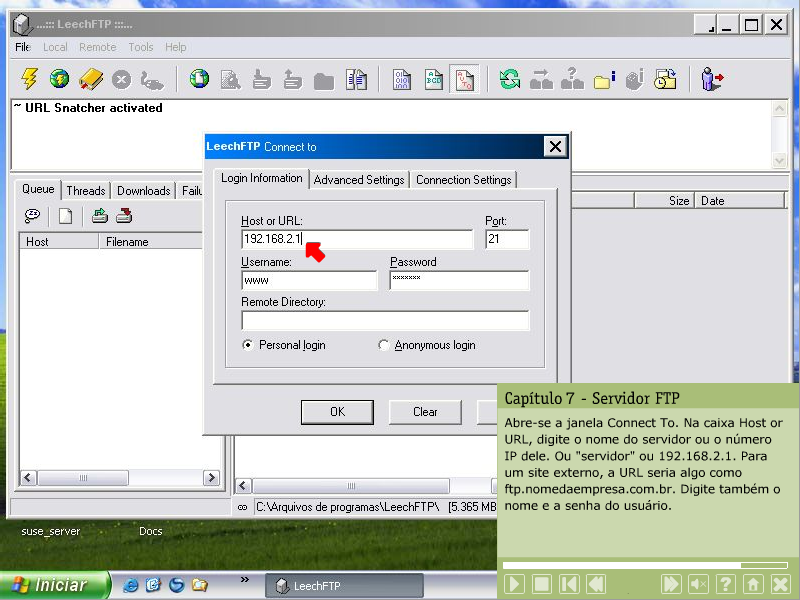Screen dimensions: 800x600
Task: Click the yellow bookmarks book icon
Action: click(x=91, y=79)
